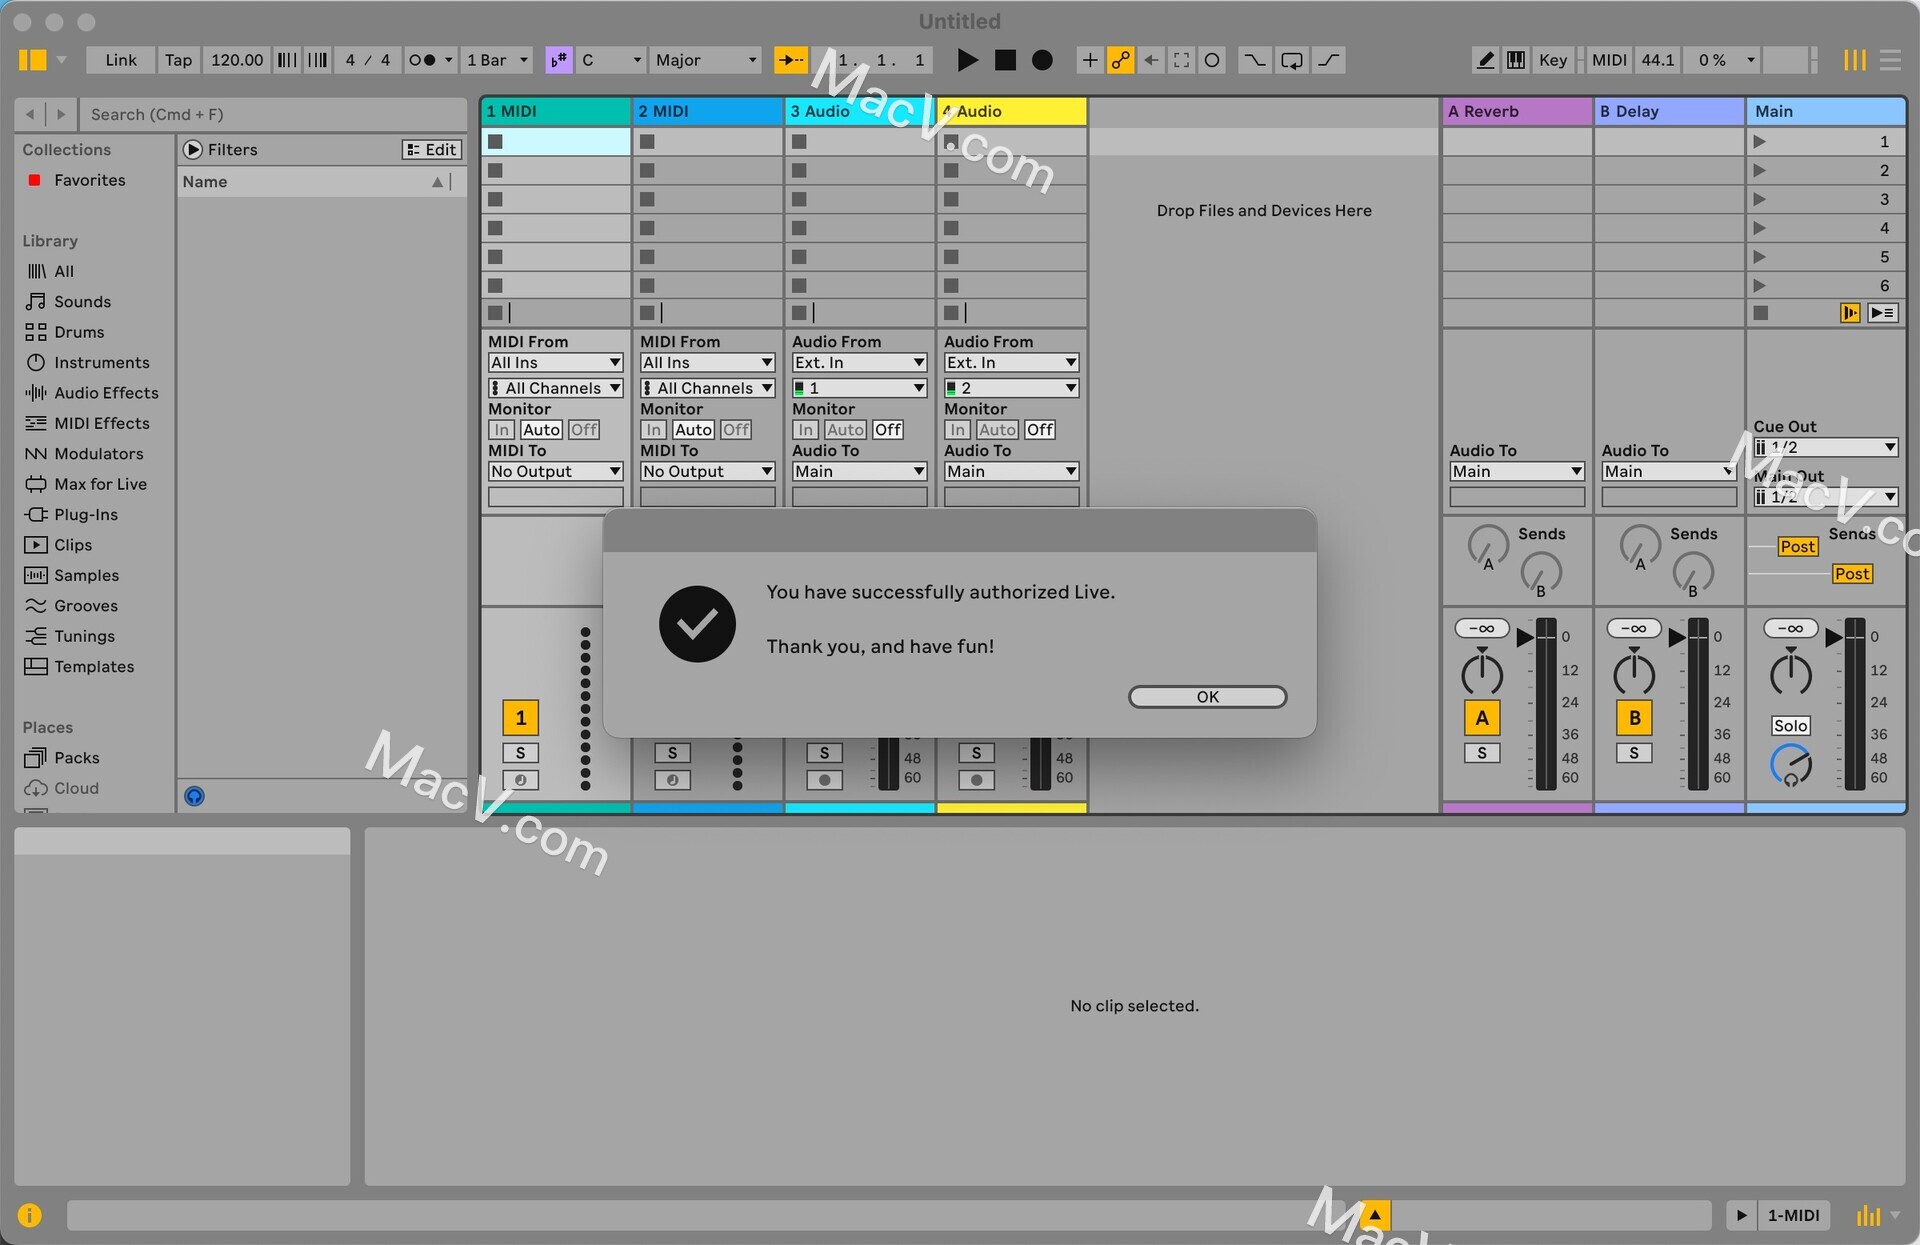Click the 120.00 tempo field
The image size is (1920, 1245).
coord(237,60)
